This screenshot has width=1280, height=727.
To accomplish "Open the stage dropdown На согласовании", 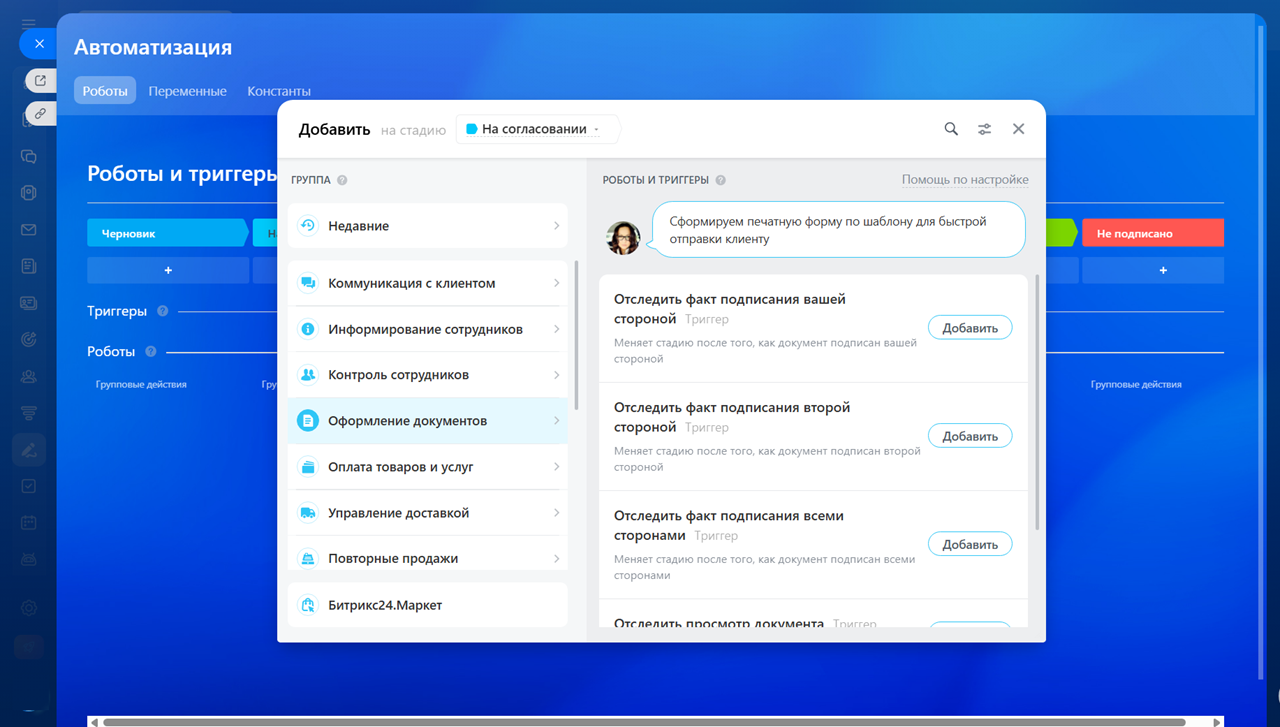I will [537, 129].
